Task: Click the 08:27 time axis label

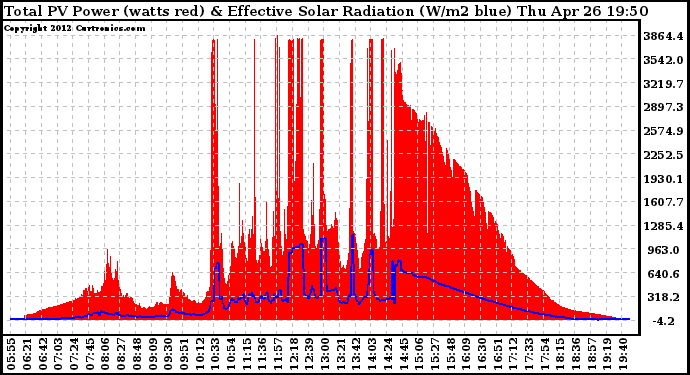Action: click(x=121, y=354)
